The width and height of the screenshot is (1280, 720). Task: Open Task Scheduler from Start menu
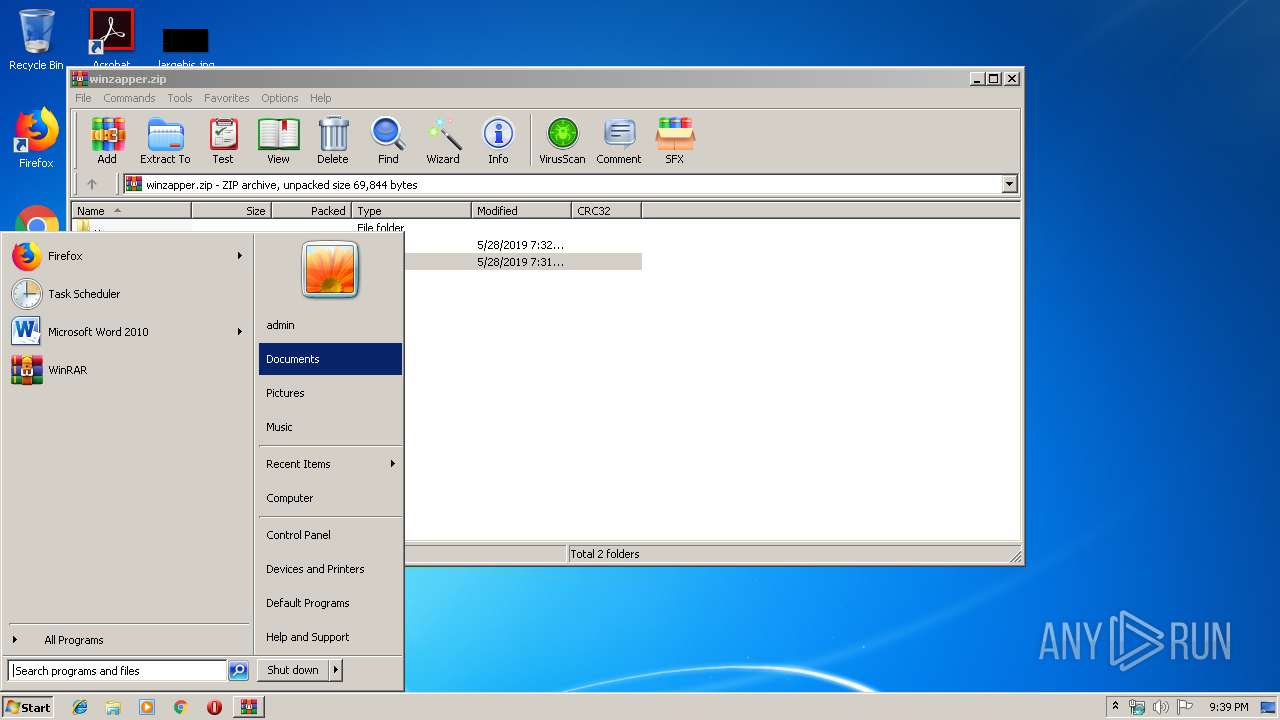127,294
